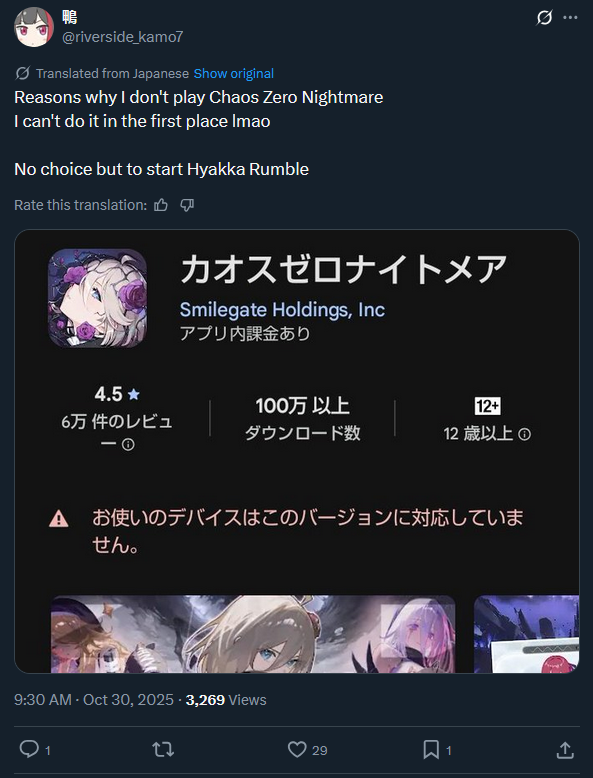Click the info icon next to 12 歳以上
Image resolution: width=593 pixels, height=778 pixels.
coord(524,435)
